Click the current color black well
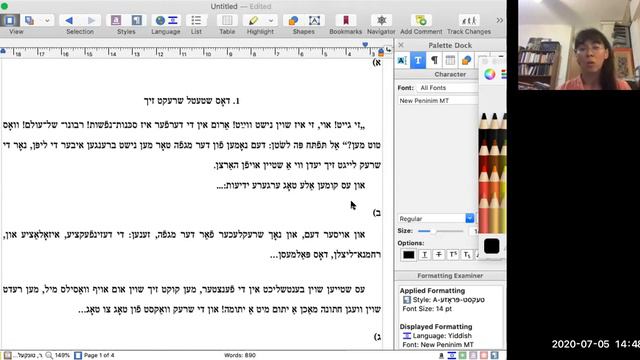640x360 pixels. (x=491, y=246)
